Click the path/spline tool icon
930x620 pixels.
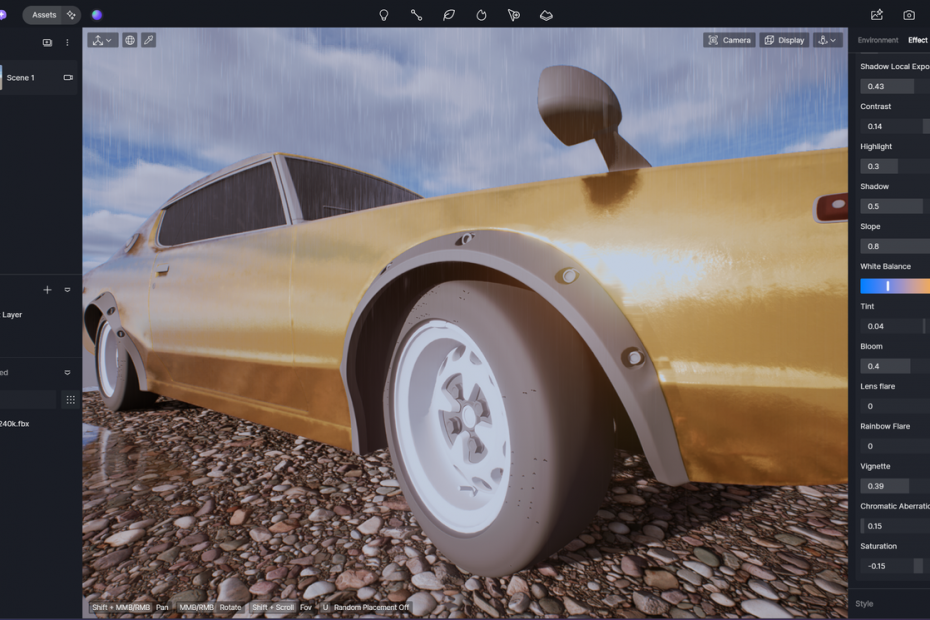coord(416,15)
